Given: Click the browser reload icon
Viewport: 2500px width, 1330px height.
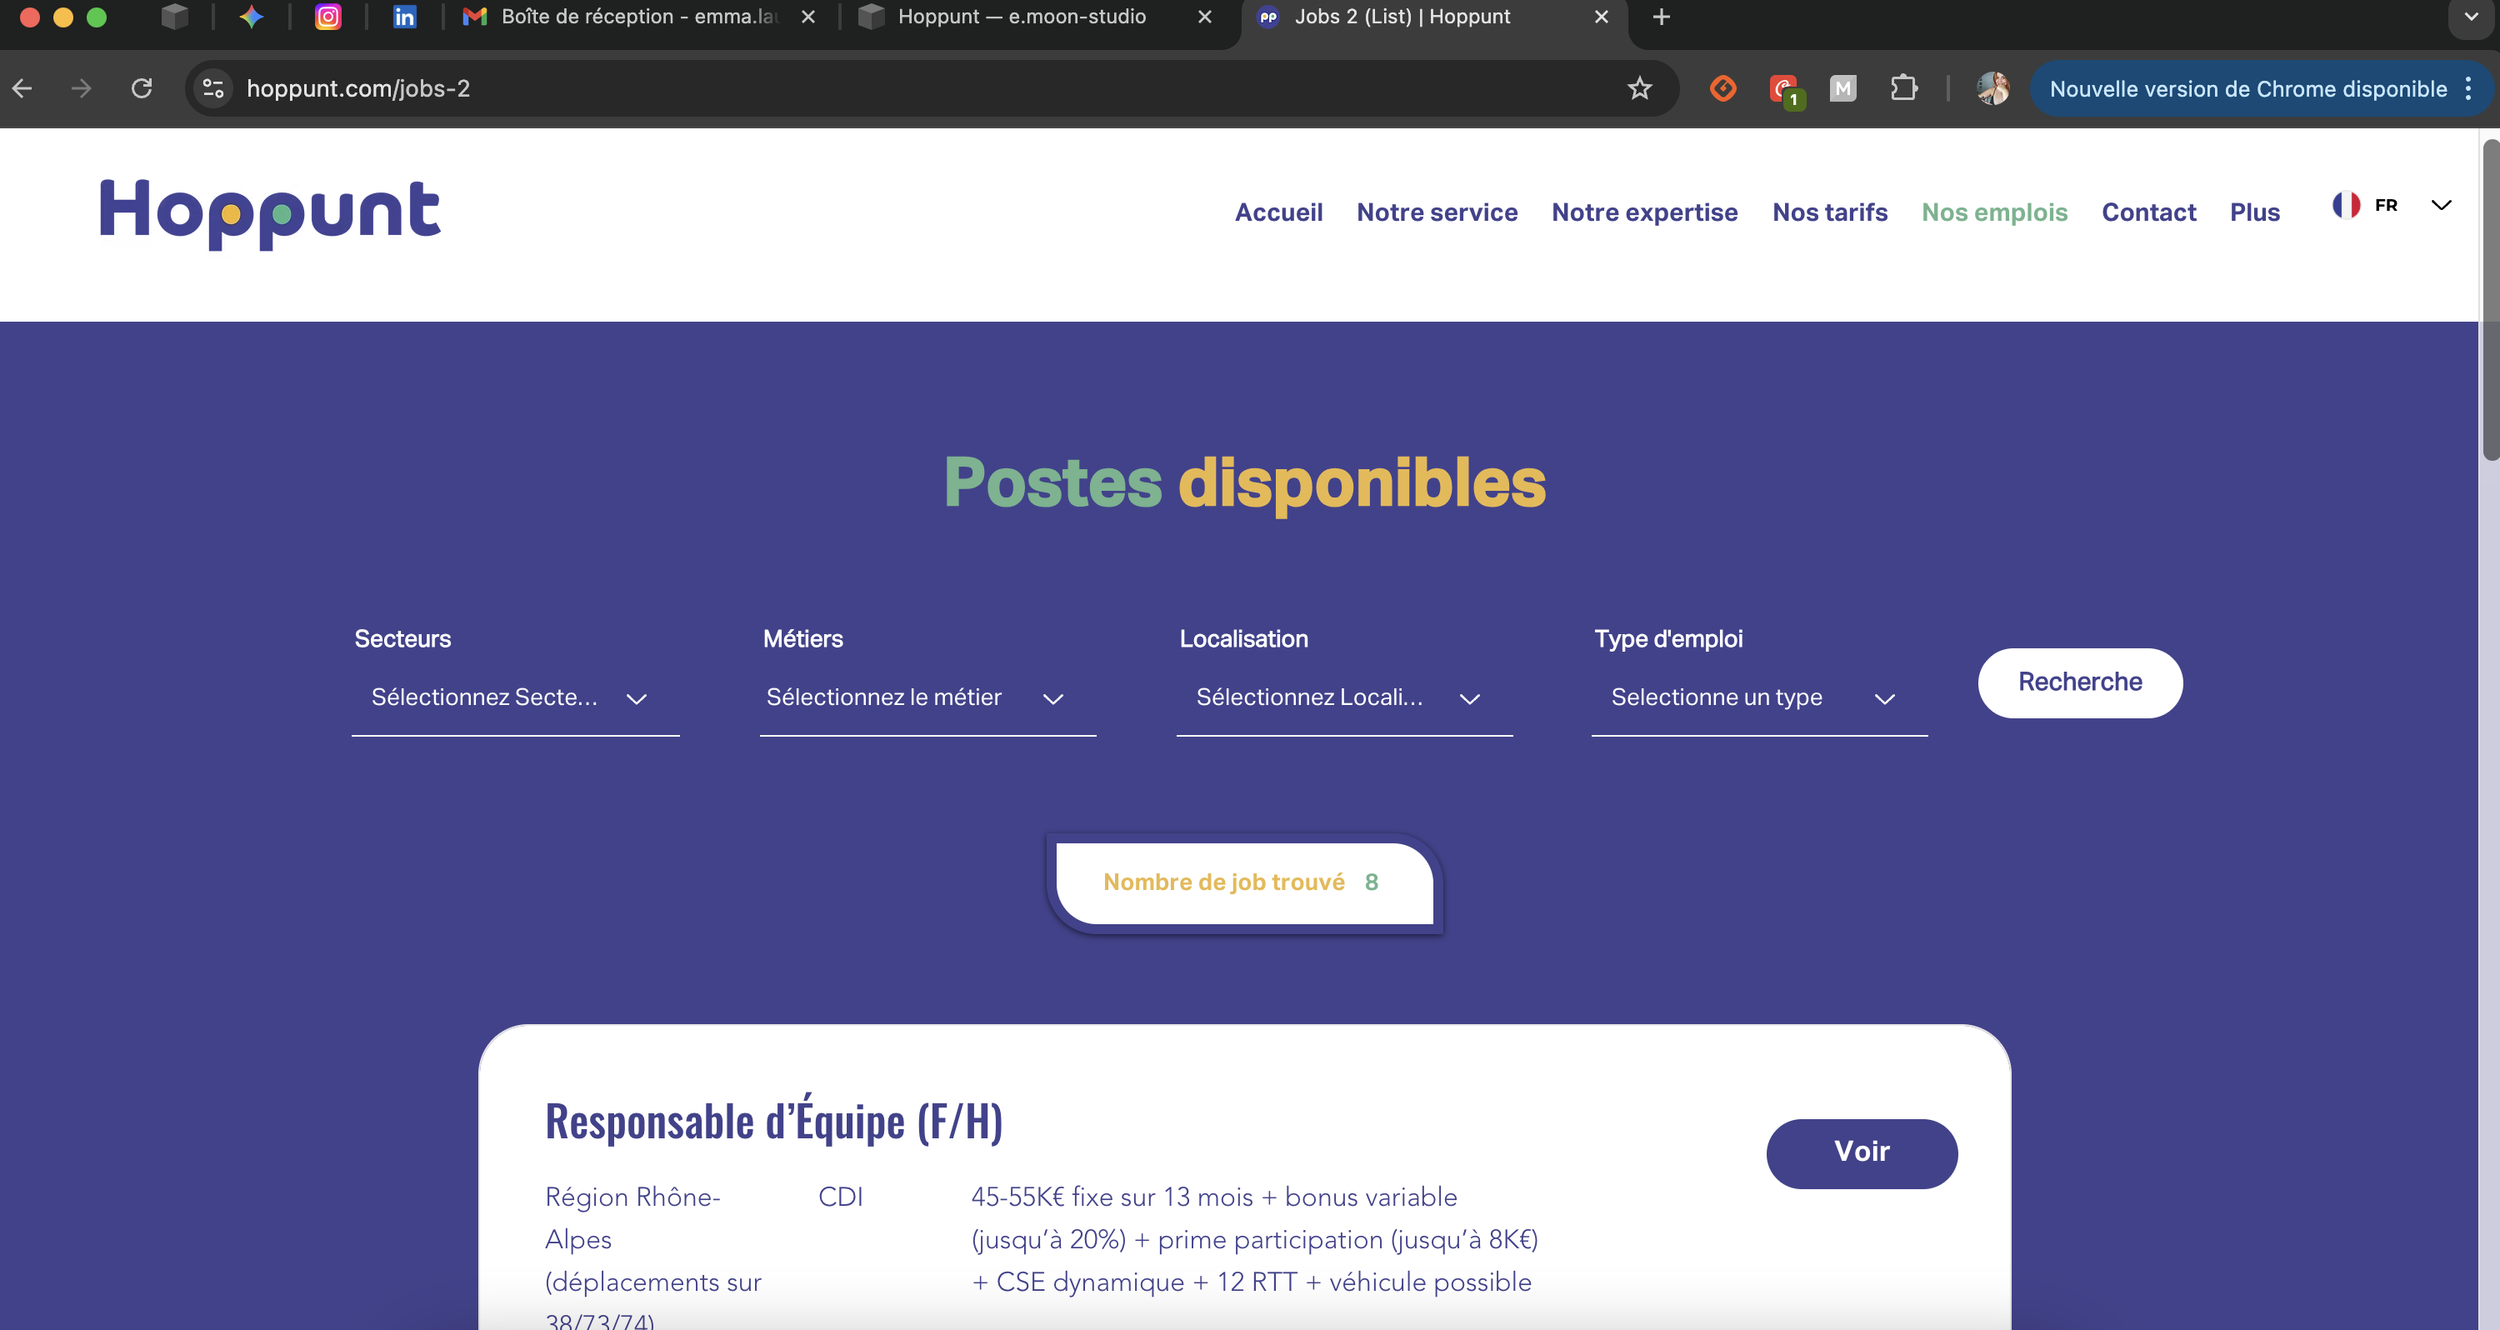Looking at the screenshot, I should click(142, 89).
